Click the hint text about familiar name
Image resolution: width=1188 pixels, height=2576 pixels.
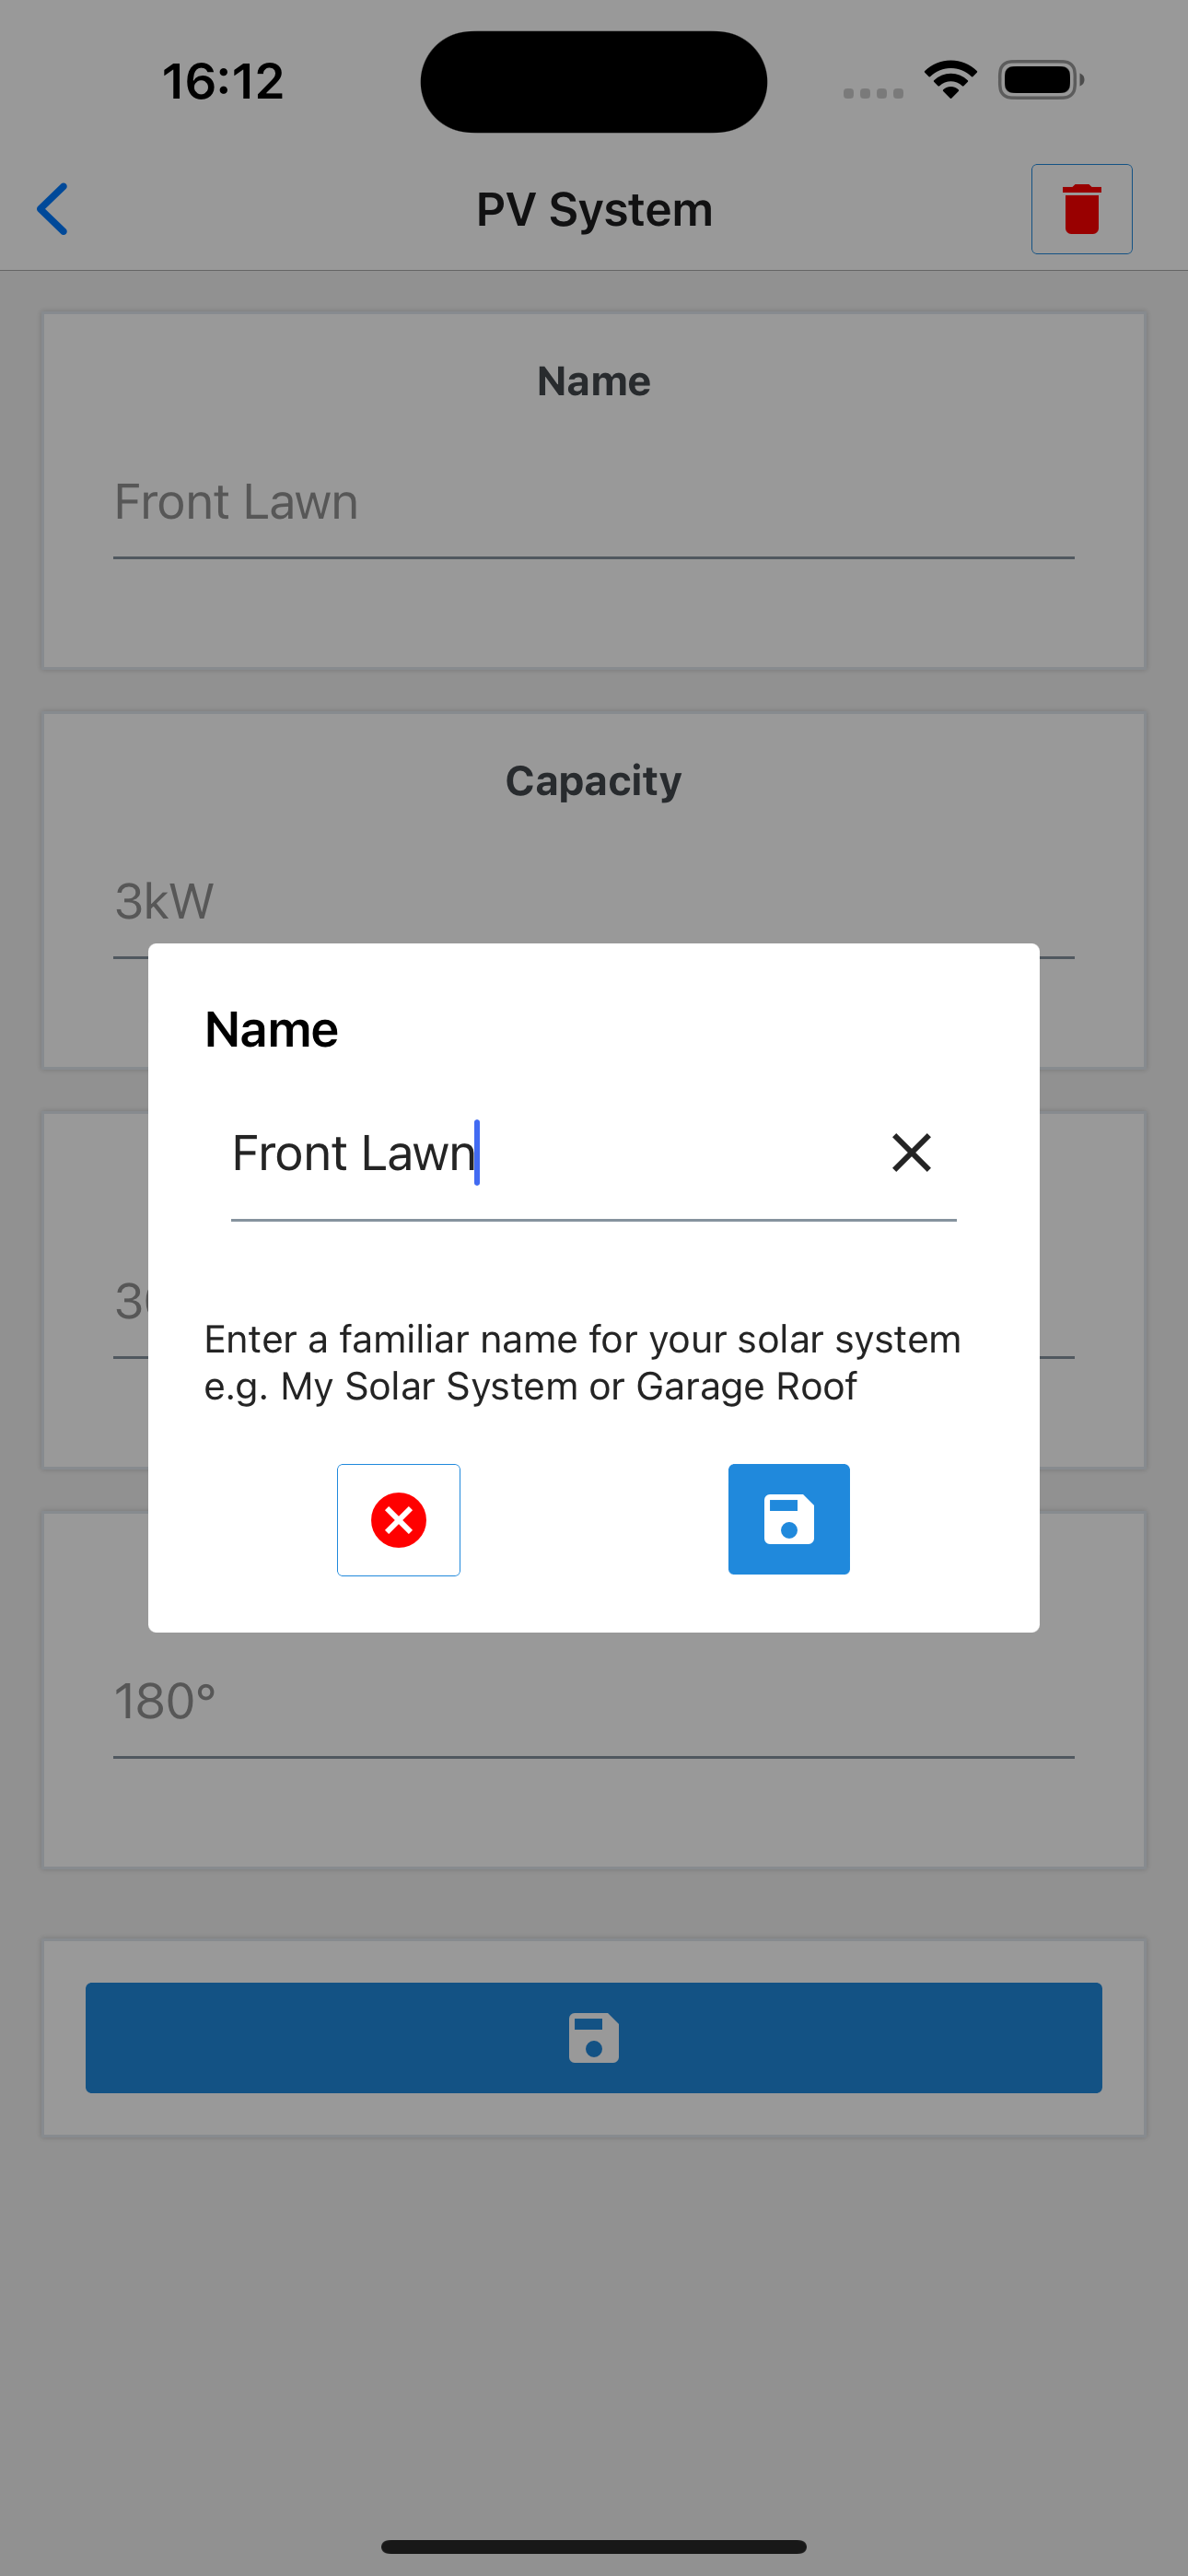tap(582, 1362)
